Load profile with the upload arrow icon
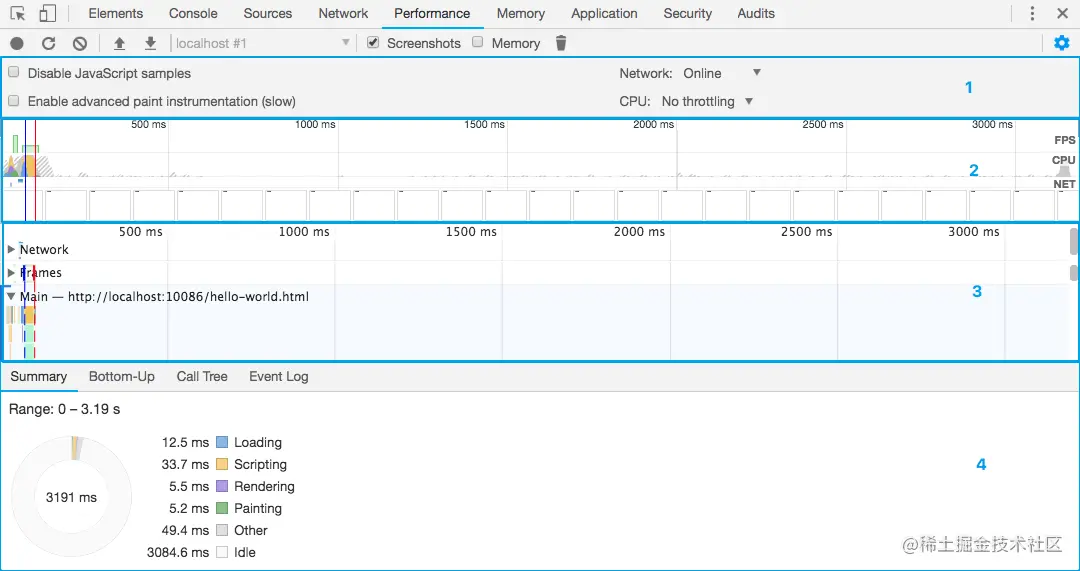The height and width of the screenshot is (571, 1080). (x=119, y=43)
